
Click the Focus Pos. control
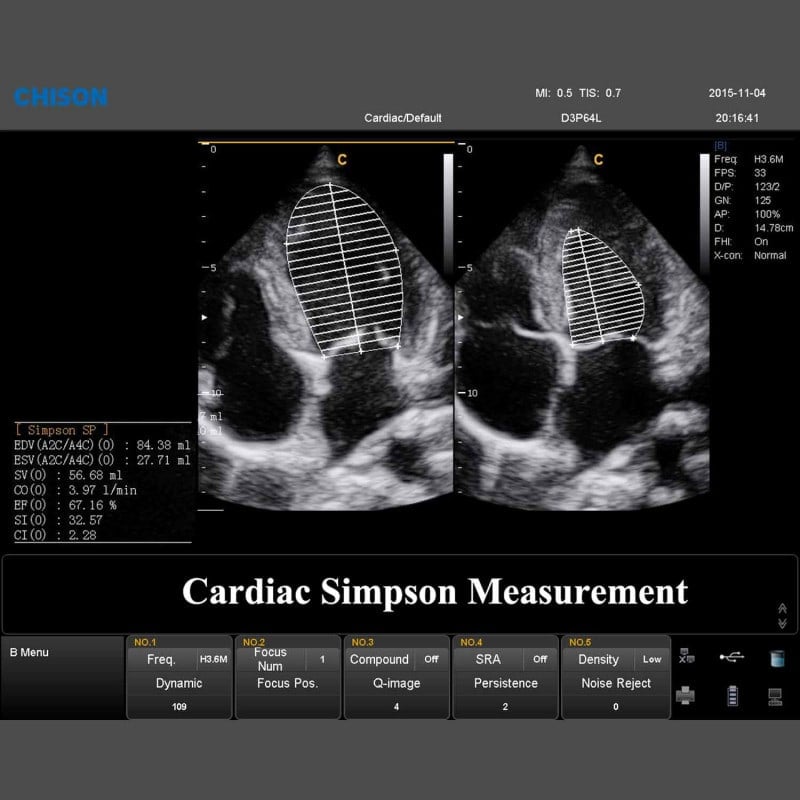tap(287, 683)
